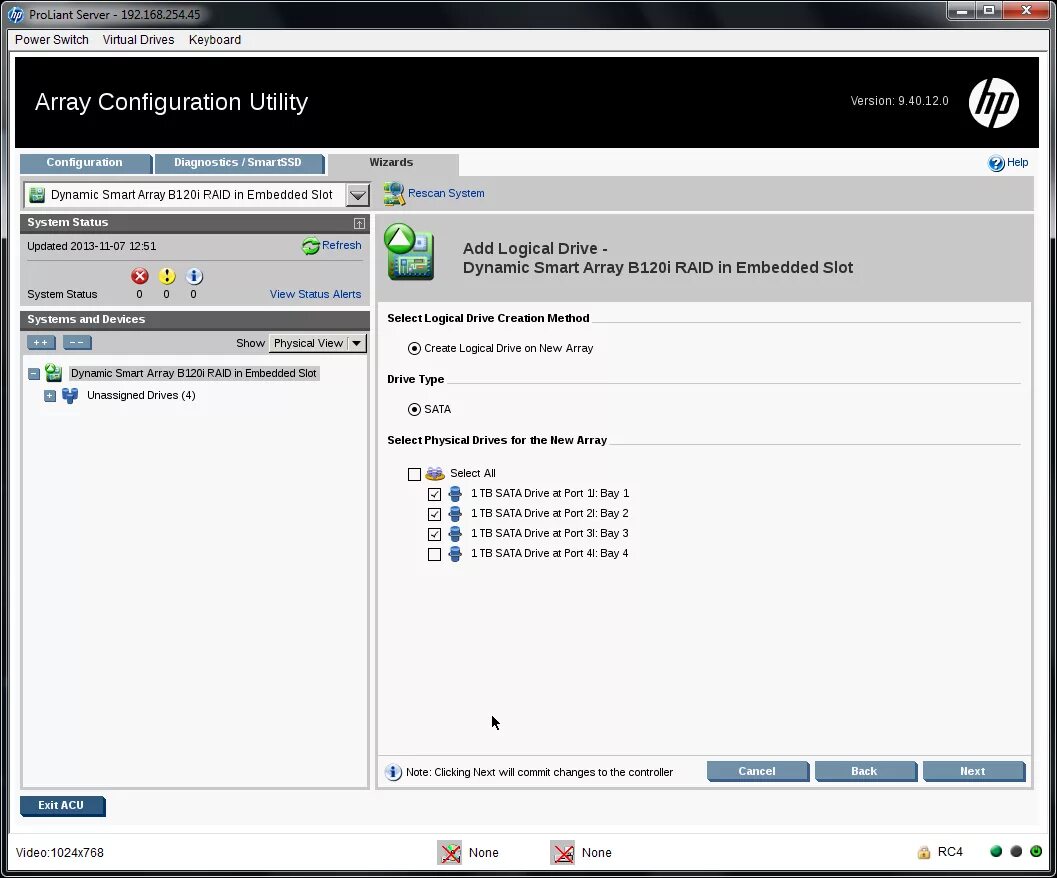
Task: Click the Add Logical Drive wizard icon
Action: pyautogui.click(x=409, y=252)
